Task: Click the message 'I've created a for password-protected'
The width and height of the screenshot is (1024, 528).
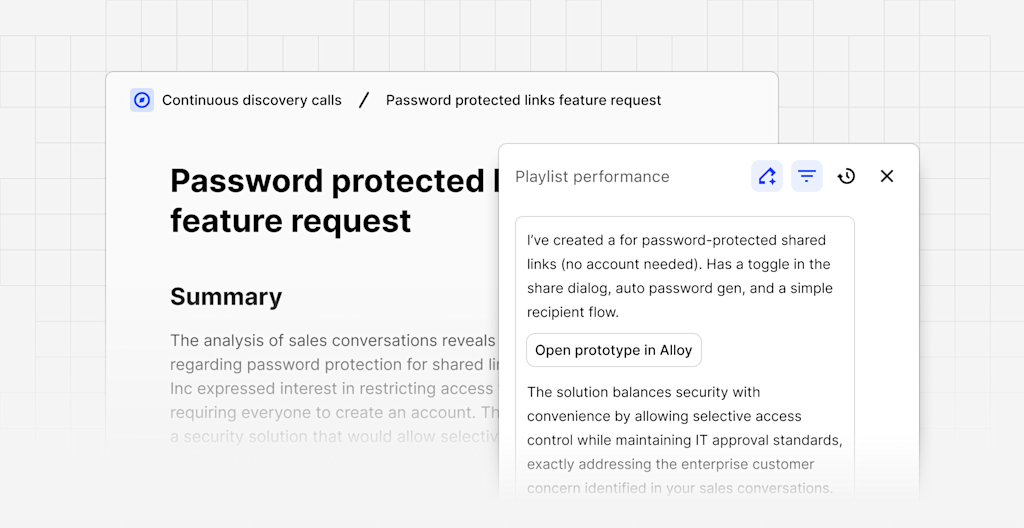Action: 676,241
